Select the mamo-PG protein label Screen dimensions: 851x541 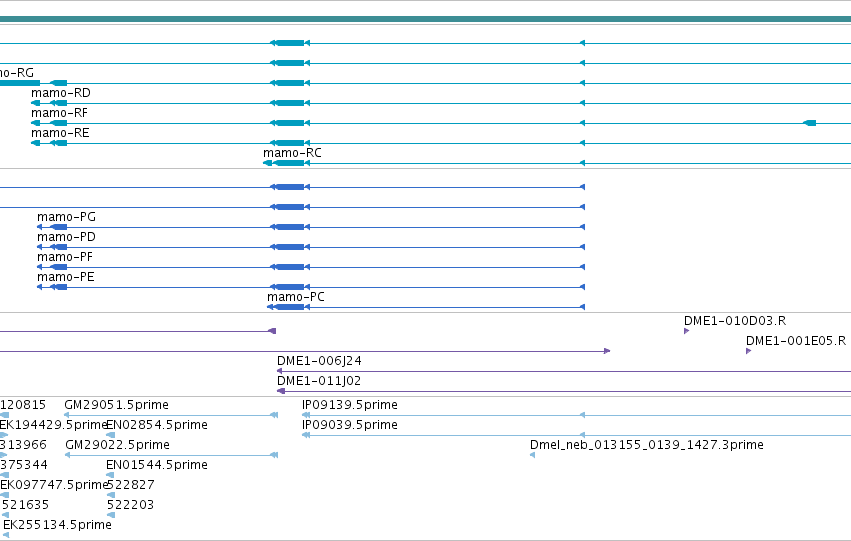[66, 217]
